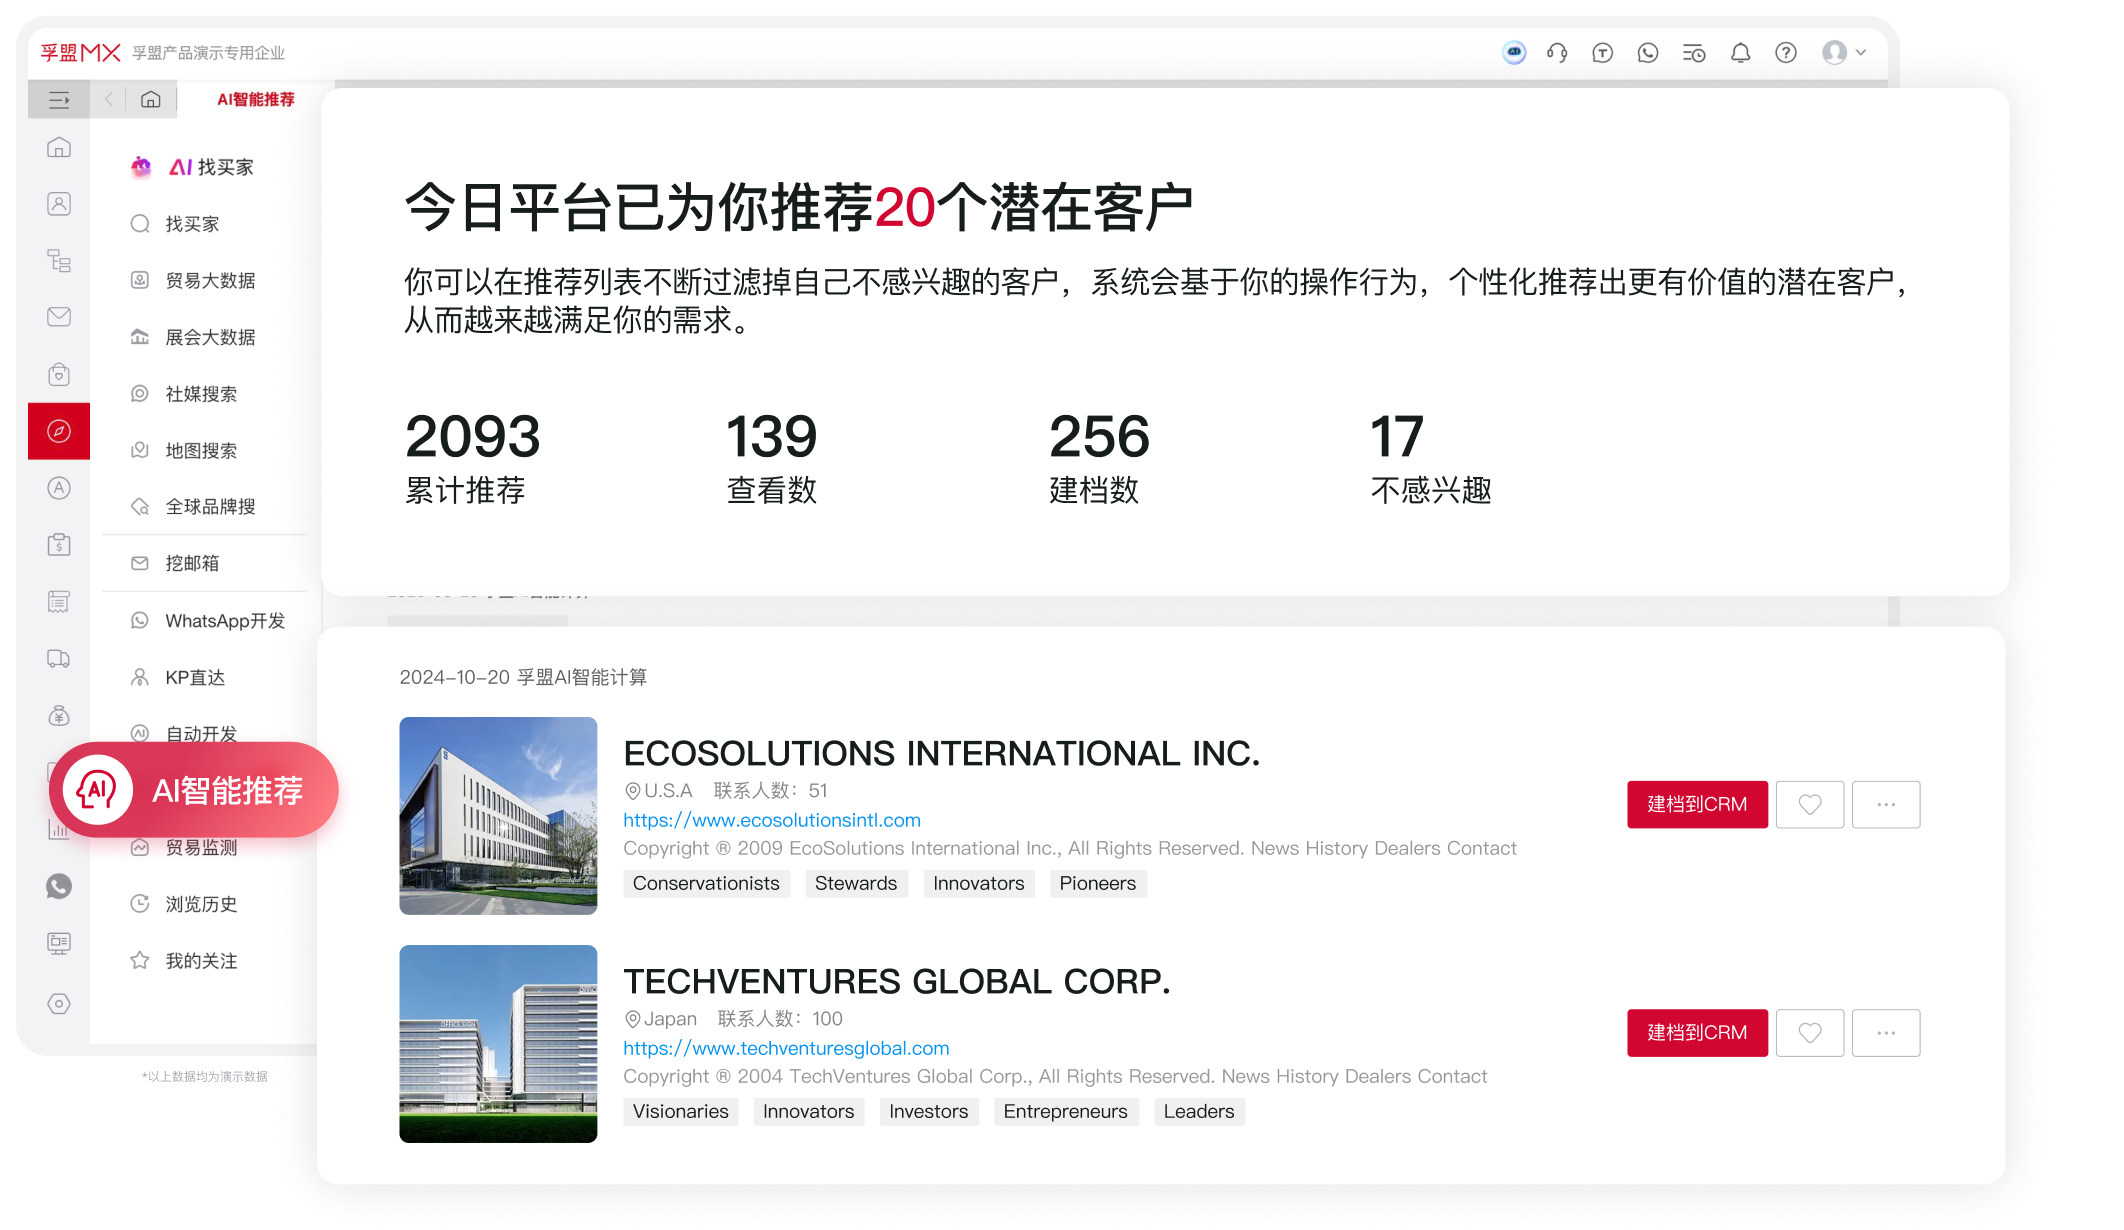Image resolution: width=2124 pixels, height=1230 pixels.
Task: Open the notification bell at the top right
Action: click(x=1740, y=53)
